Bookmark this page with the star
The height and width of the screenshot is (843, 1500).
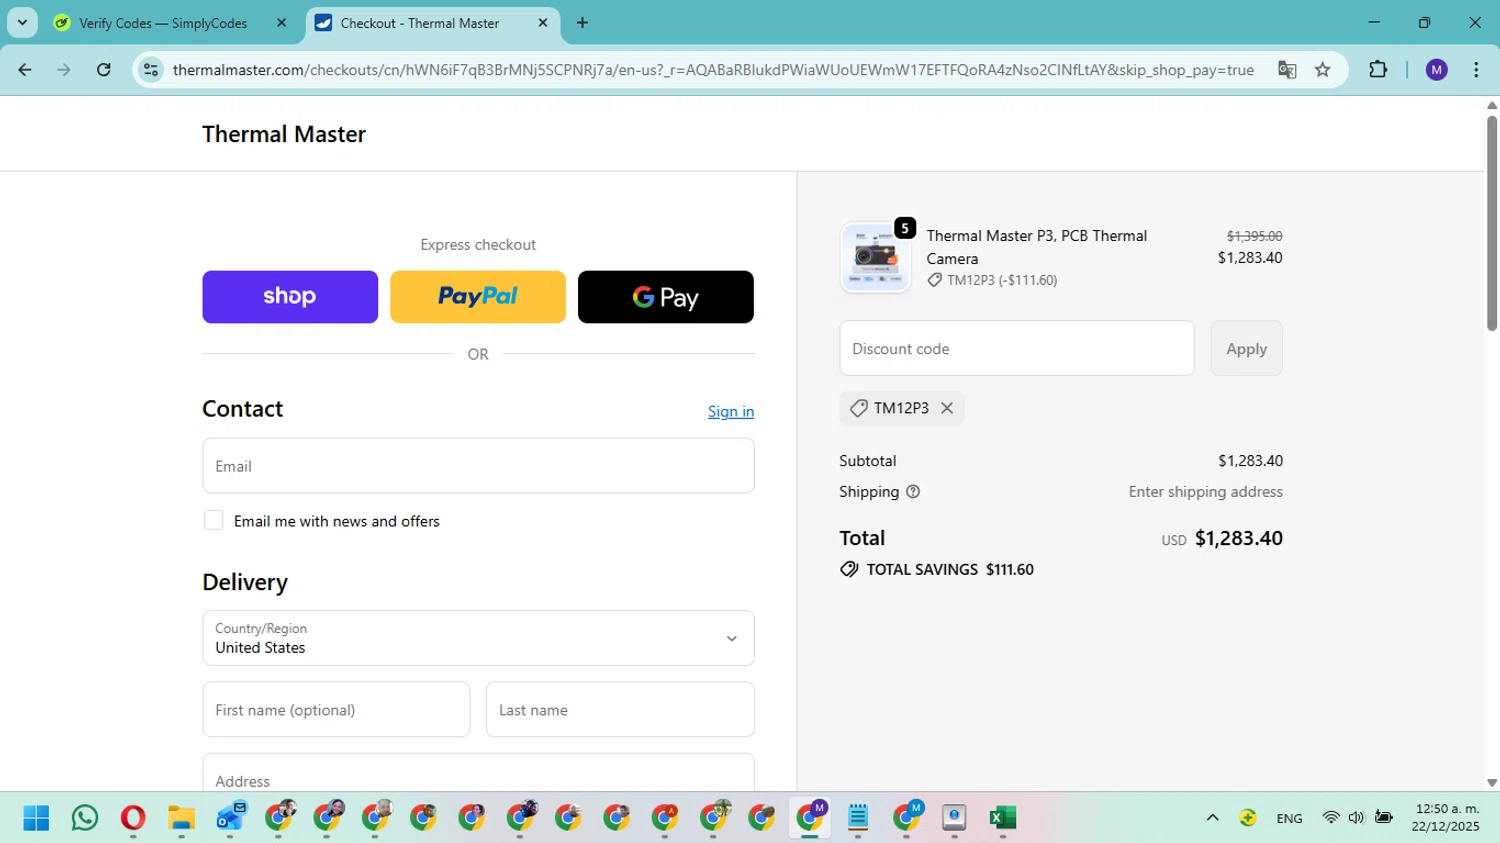pyautogui.click(x=1323, y=70)
